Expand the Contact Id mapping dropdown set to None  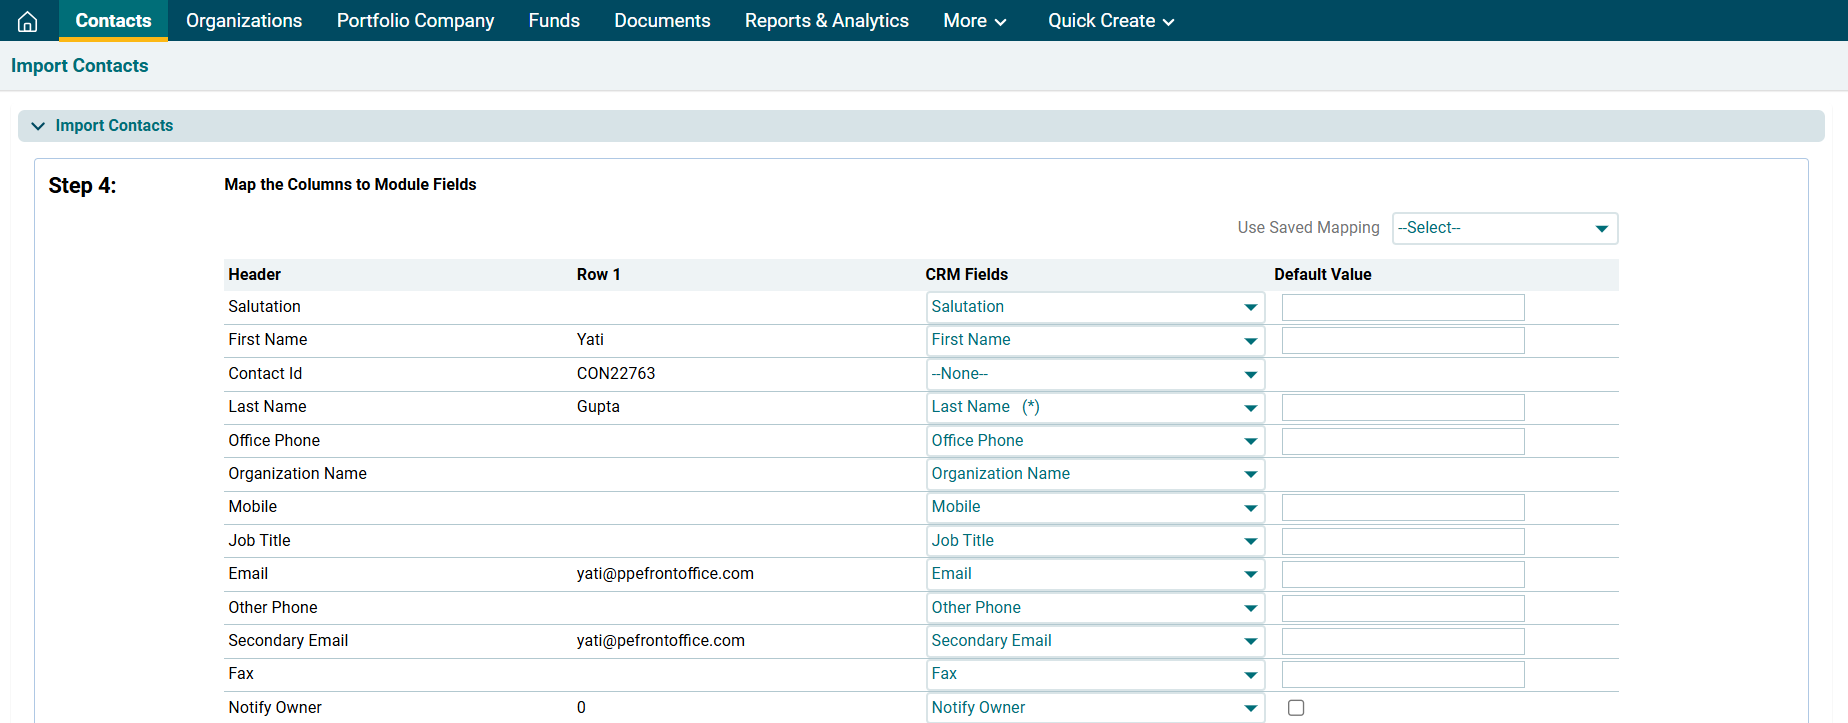pyautogui.click(x=1094, y=374)
